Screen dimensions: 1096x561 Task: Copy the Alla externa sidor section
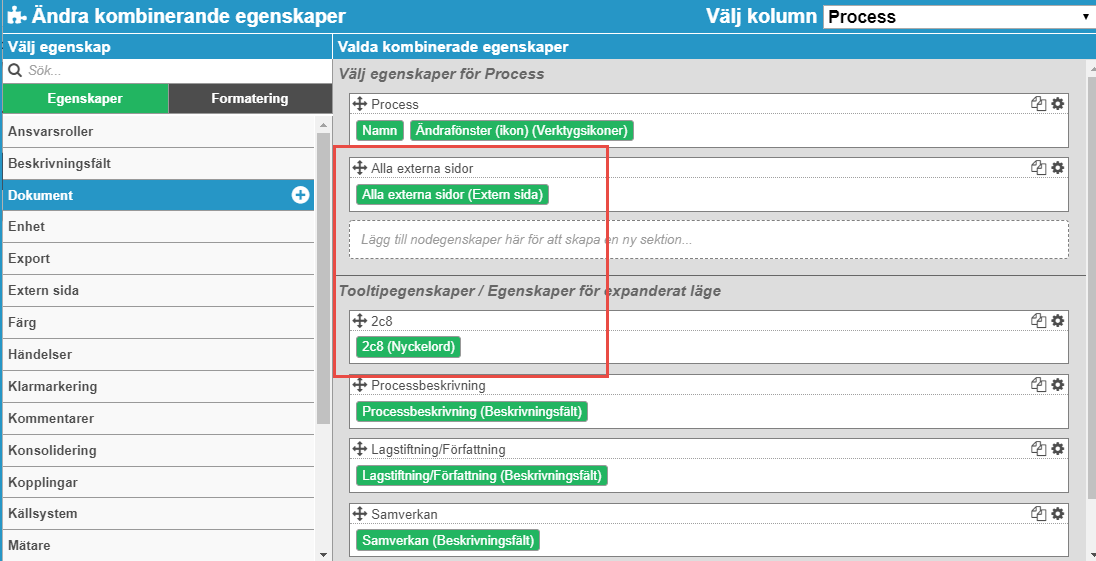coord(1039,168)
